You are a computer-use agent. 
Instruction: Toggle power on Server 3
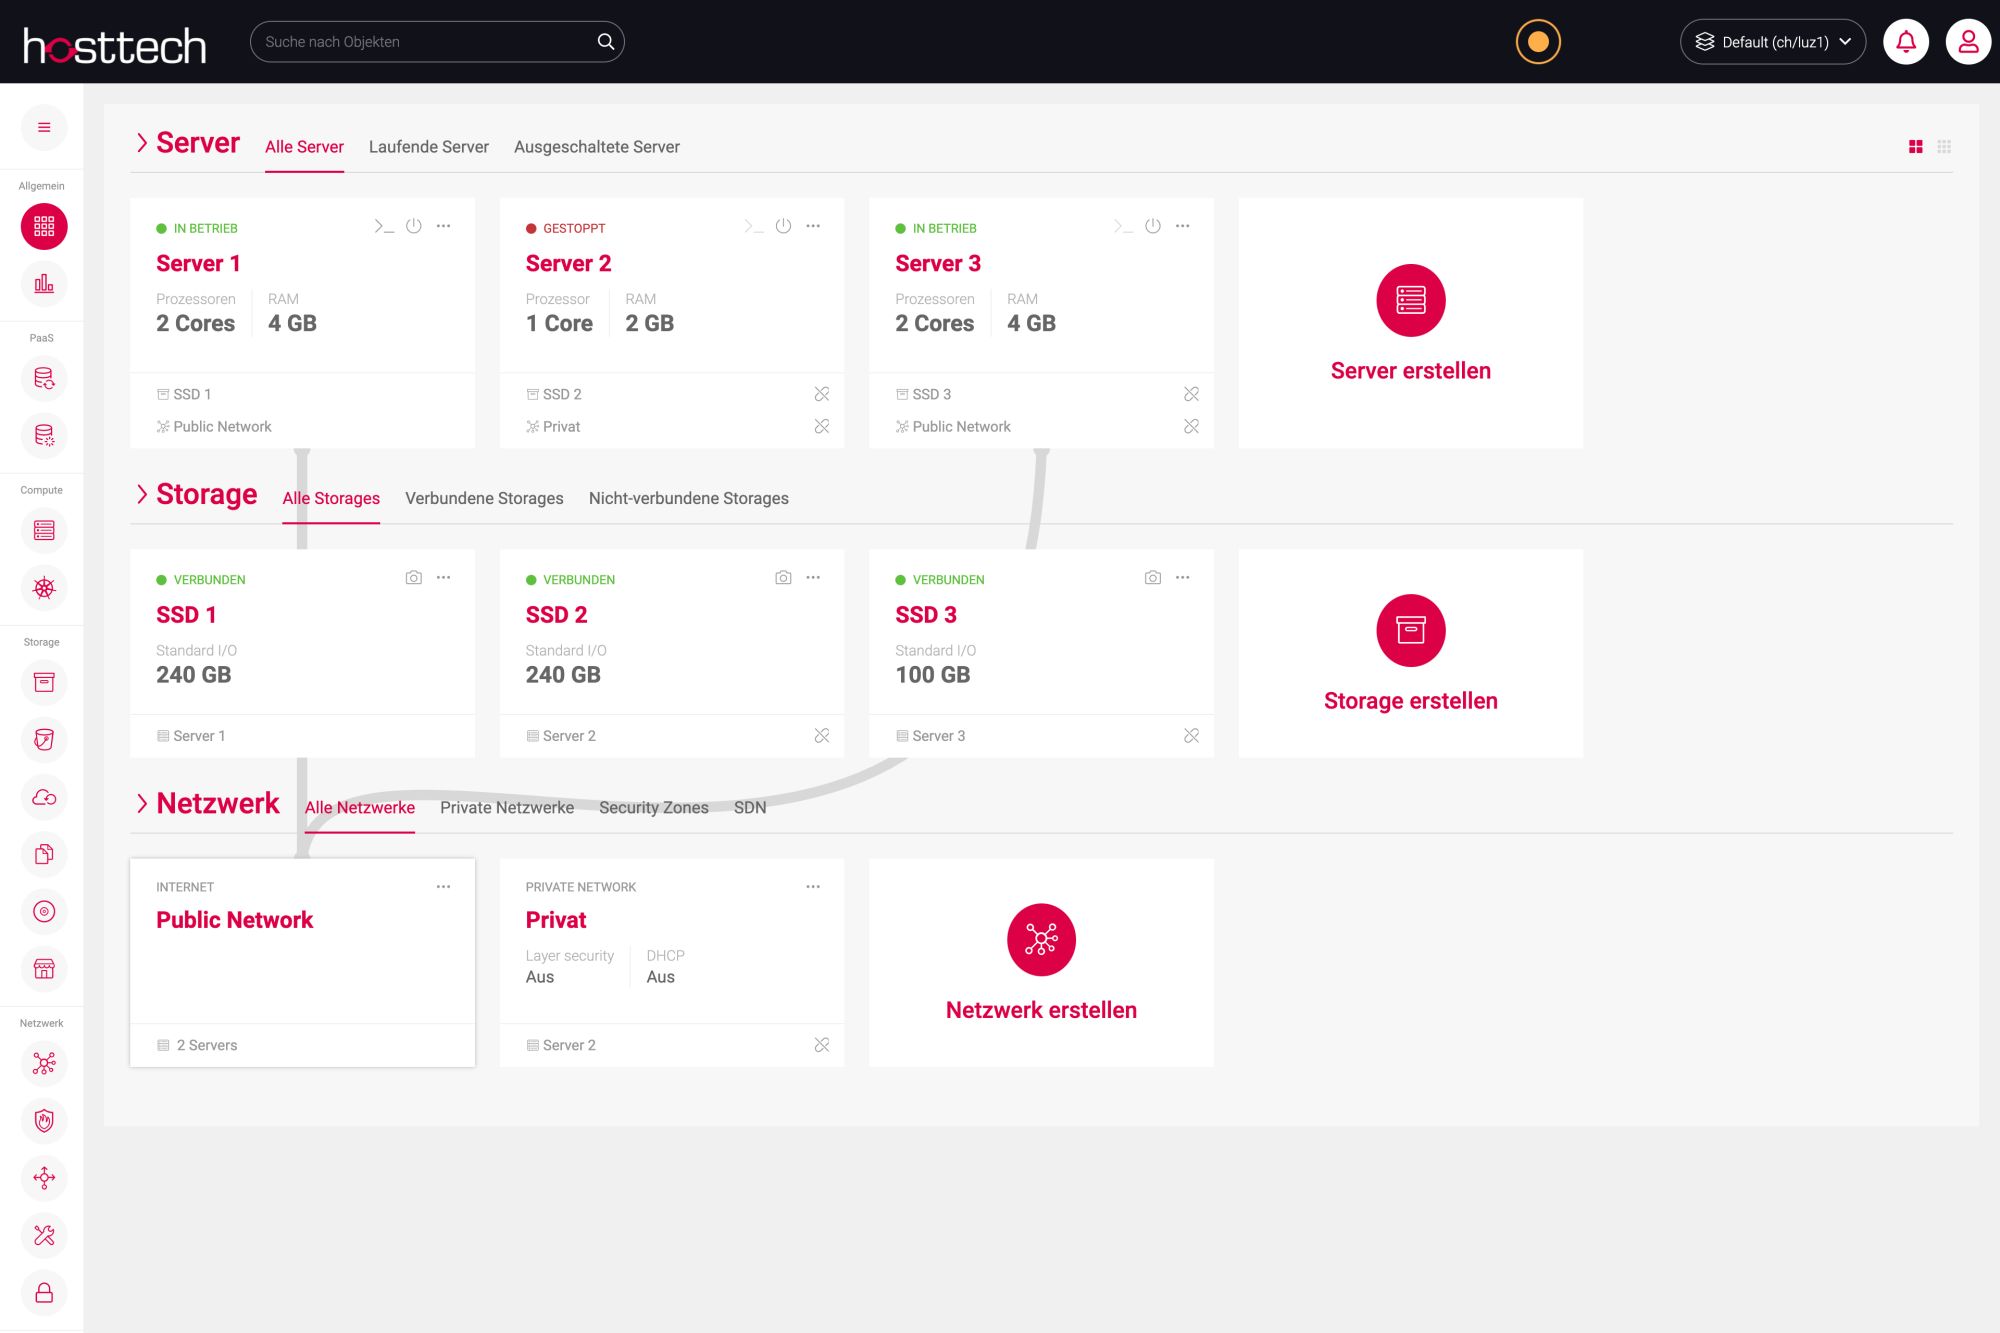point(1153,227)
